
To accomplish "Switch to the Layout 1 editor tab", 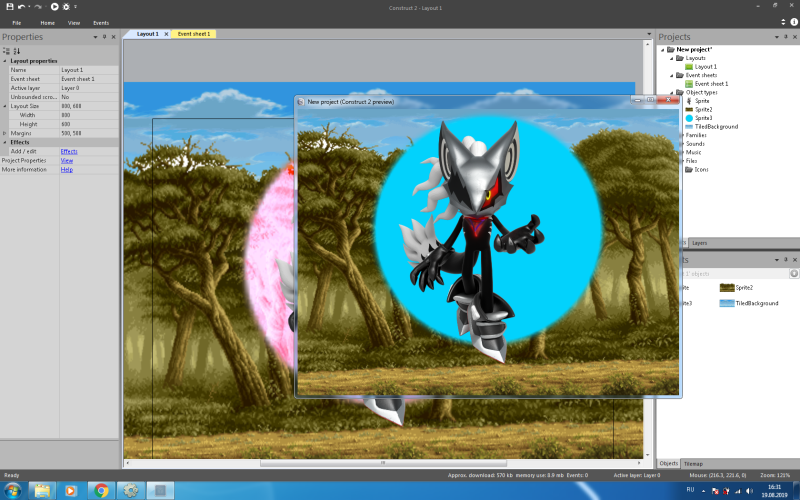I will 147,34.
